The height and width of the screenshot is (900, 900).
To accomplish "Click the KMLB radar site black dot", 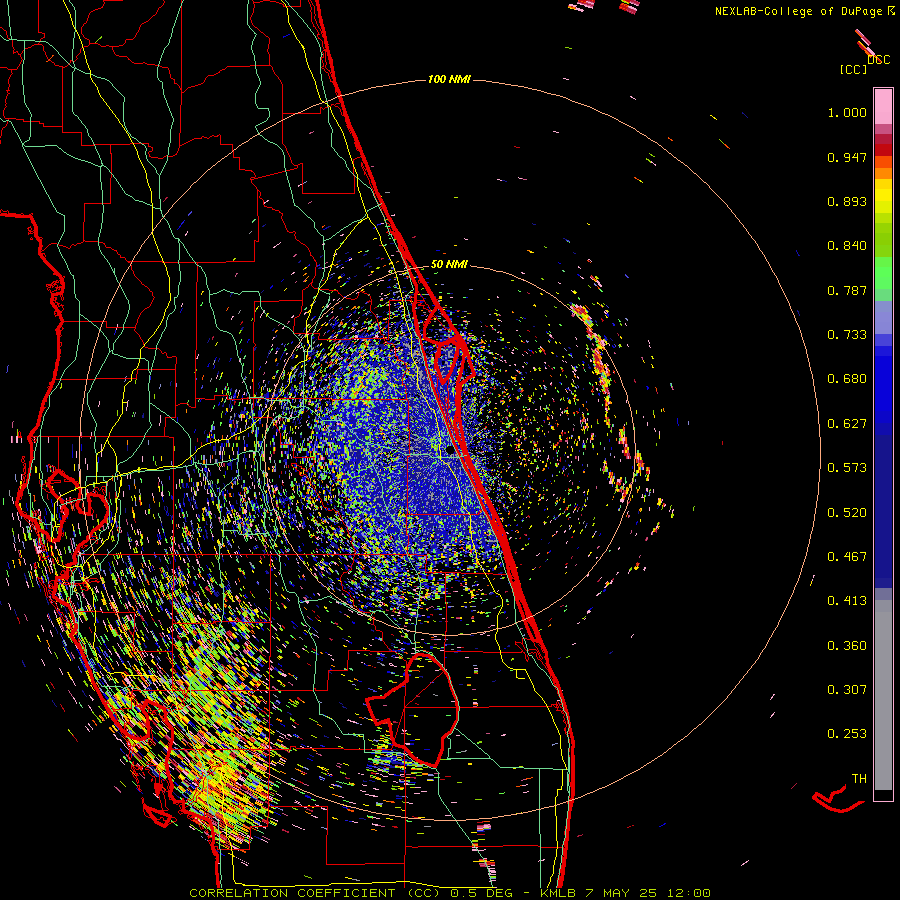I will pos(451,451).
